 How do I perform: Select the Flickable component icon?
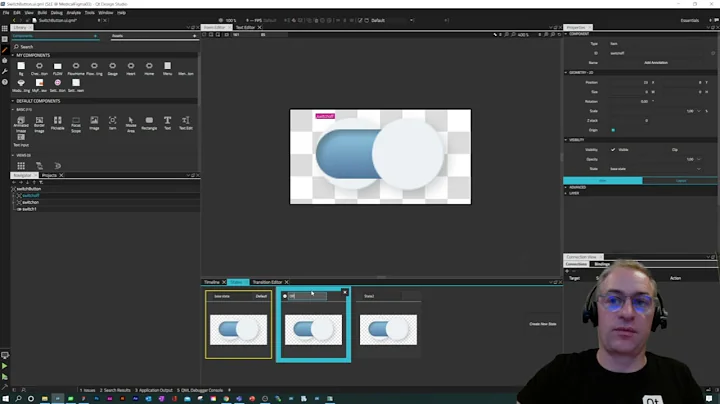(57, 120)
